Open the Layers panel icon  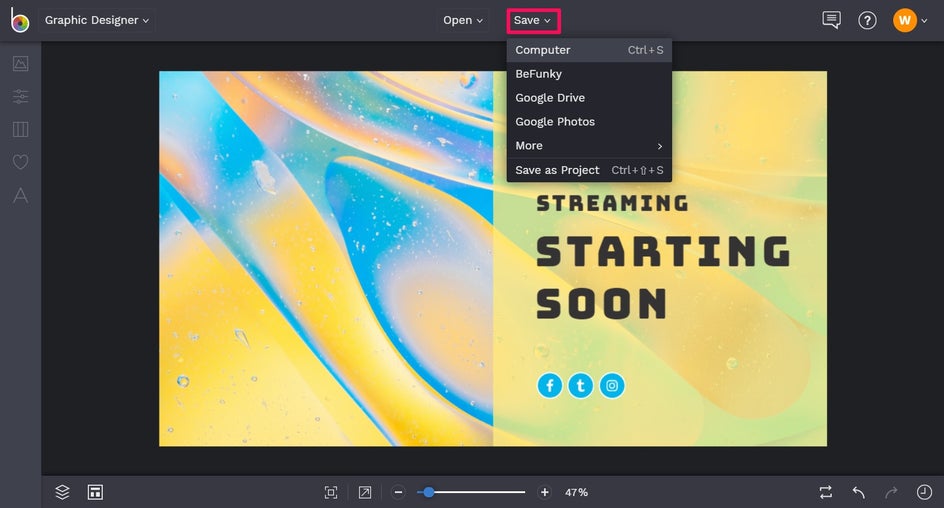click(x=62, y=492)
